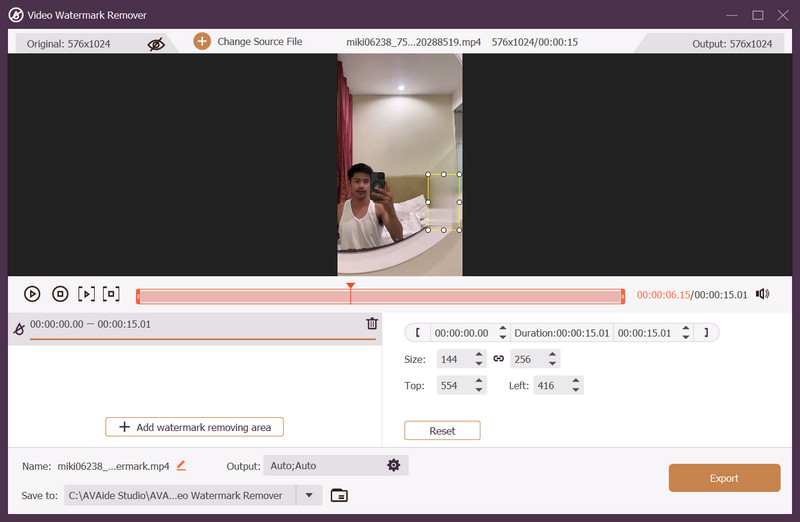Image resolution: width=800 pixels, height=522 pixels.
Task: Click the frame selection bracket icon
Action: (x=111, y=294)
